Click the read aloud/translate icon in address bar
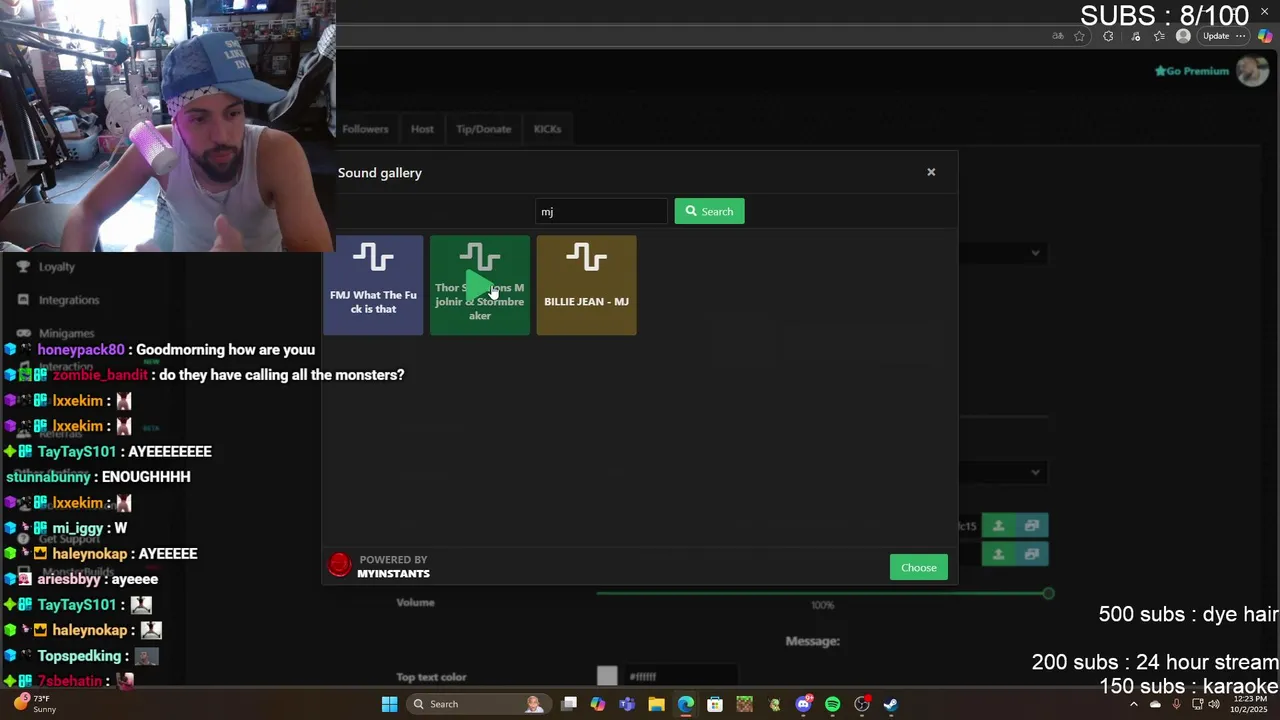Image resolution: width=1280 pixels, height=720 pixels. pyautogui.click(x=1058, y=36)
